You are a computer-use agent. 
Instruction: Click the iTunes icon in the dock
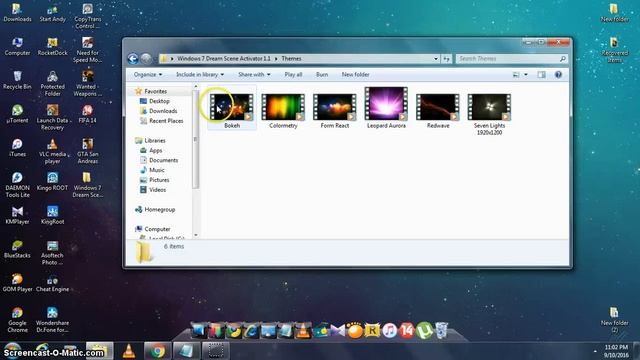tap(389, 331)
